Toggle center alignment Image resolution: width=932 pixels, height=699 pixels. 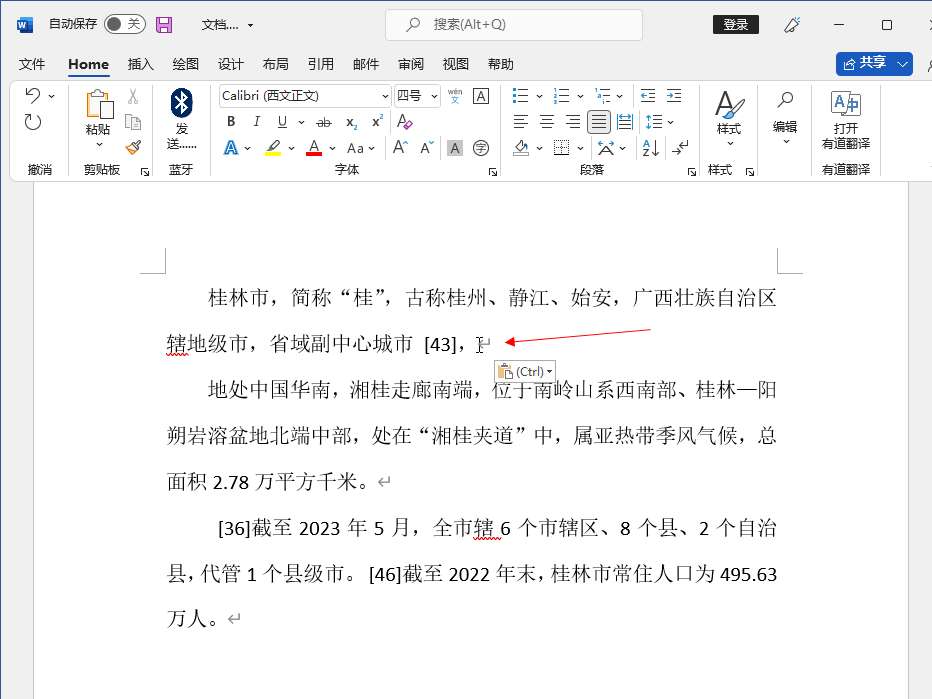tap(547, 122)
